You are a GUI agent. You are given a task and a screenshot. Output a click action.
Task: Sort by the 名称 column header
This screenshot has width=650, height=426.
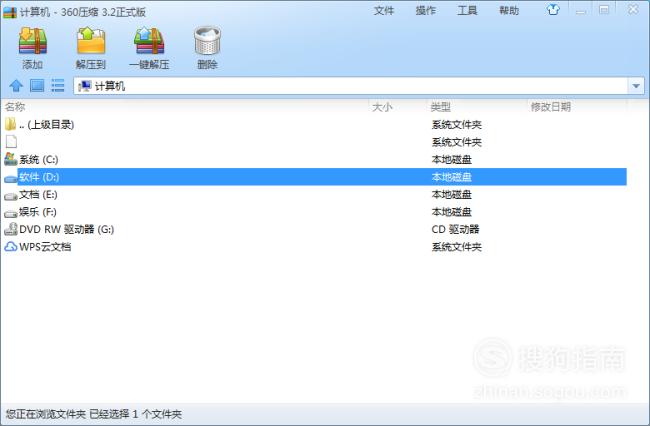(15, 107)
